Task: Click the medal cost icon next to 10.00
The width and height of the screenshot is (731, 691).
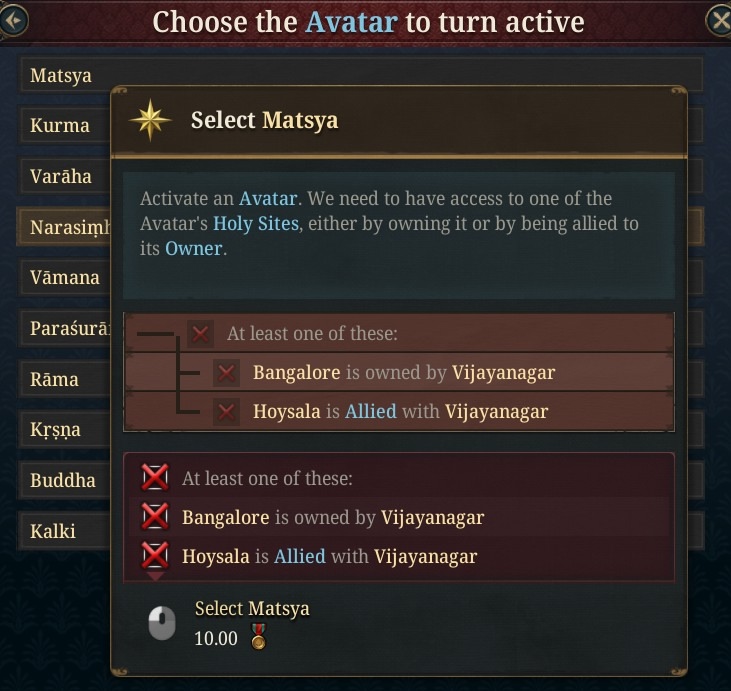Action: pos(258,637)
